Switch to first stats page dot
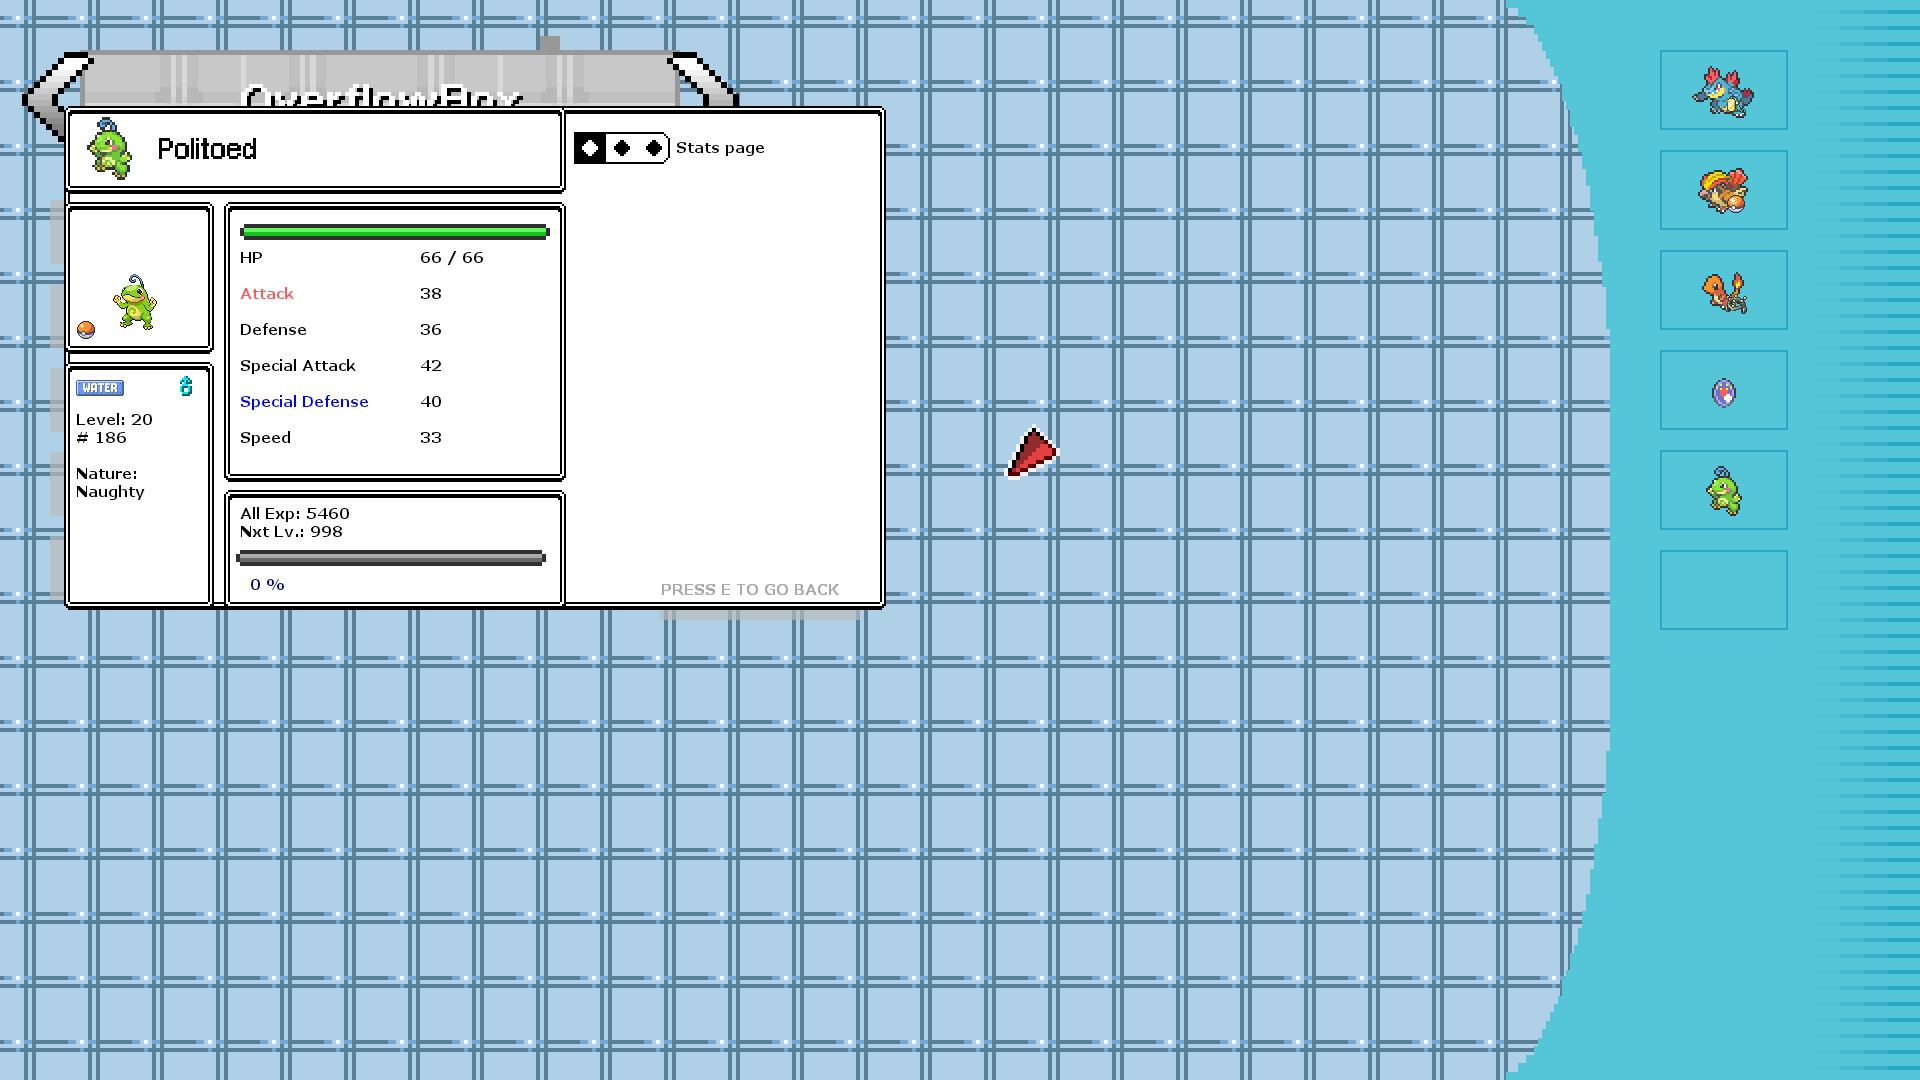Viewport: 1920px width, 1080px height. click(590, 149)
